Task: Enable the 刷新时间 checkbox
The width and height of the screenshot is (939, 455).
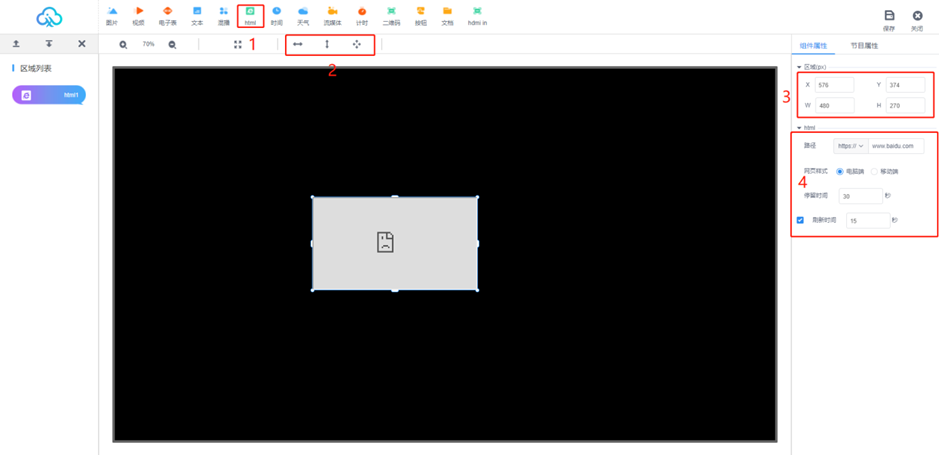Action: tap(800, 220)
